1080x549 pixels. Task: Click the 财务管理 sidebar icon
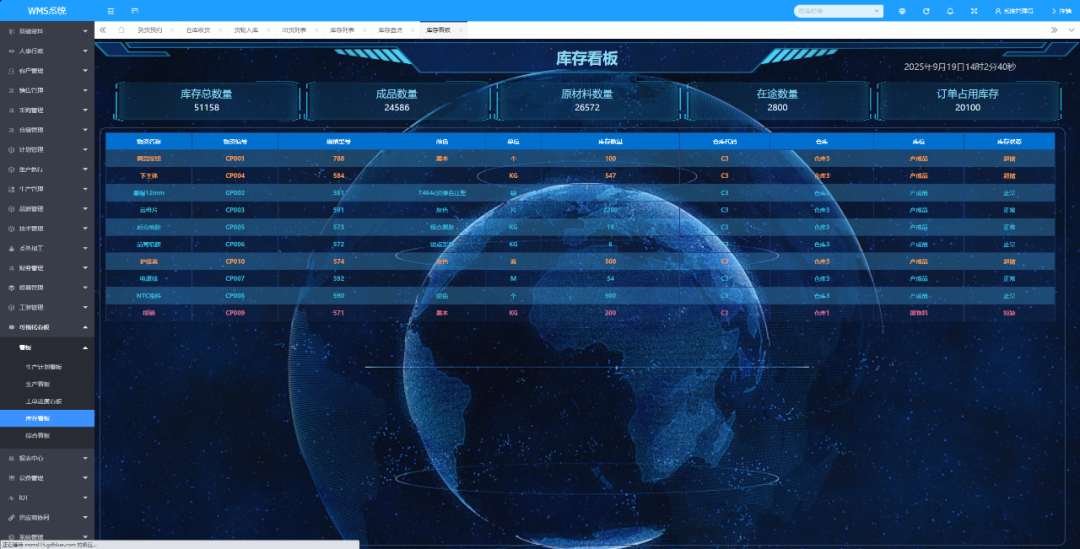pos(11,268)
